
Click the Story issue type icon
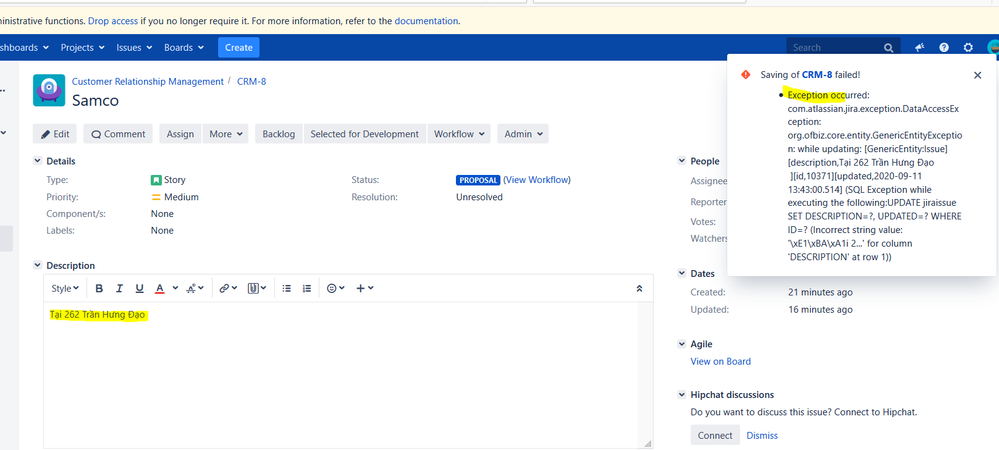point(156,180)
